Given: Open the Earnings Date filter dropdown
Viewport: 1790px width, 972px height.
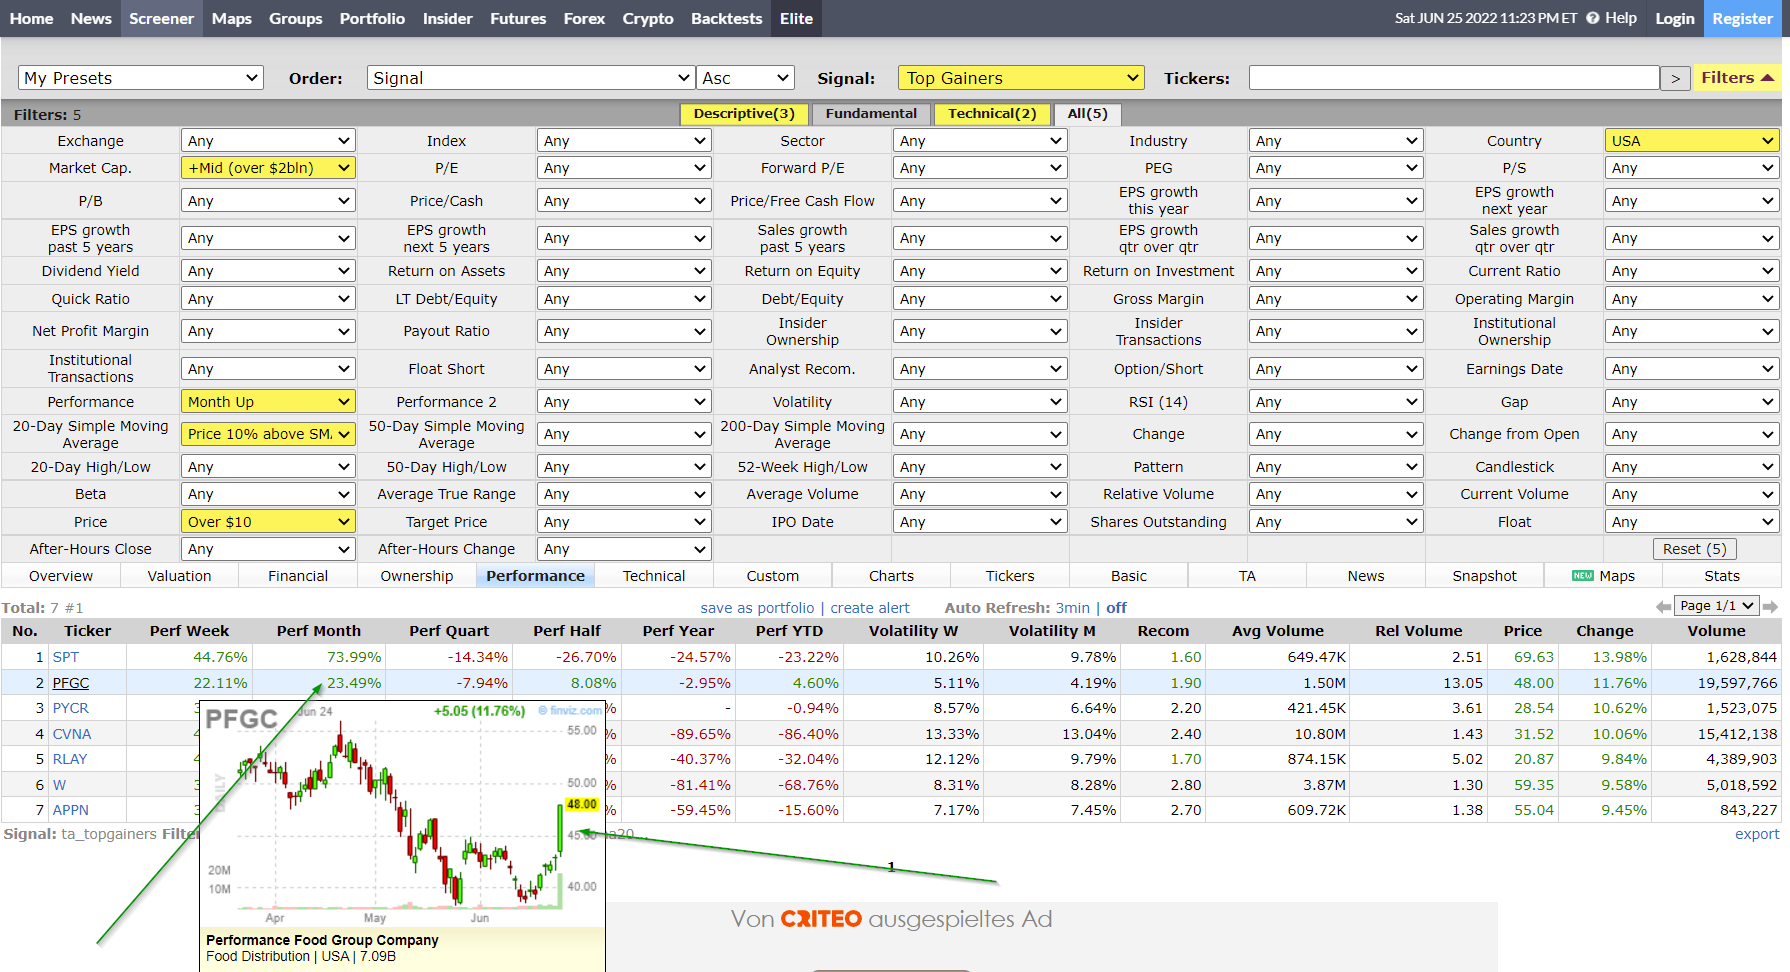Looking at the screenshot, I should tap(1691, 369).
